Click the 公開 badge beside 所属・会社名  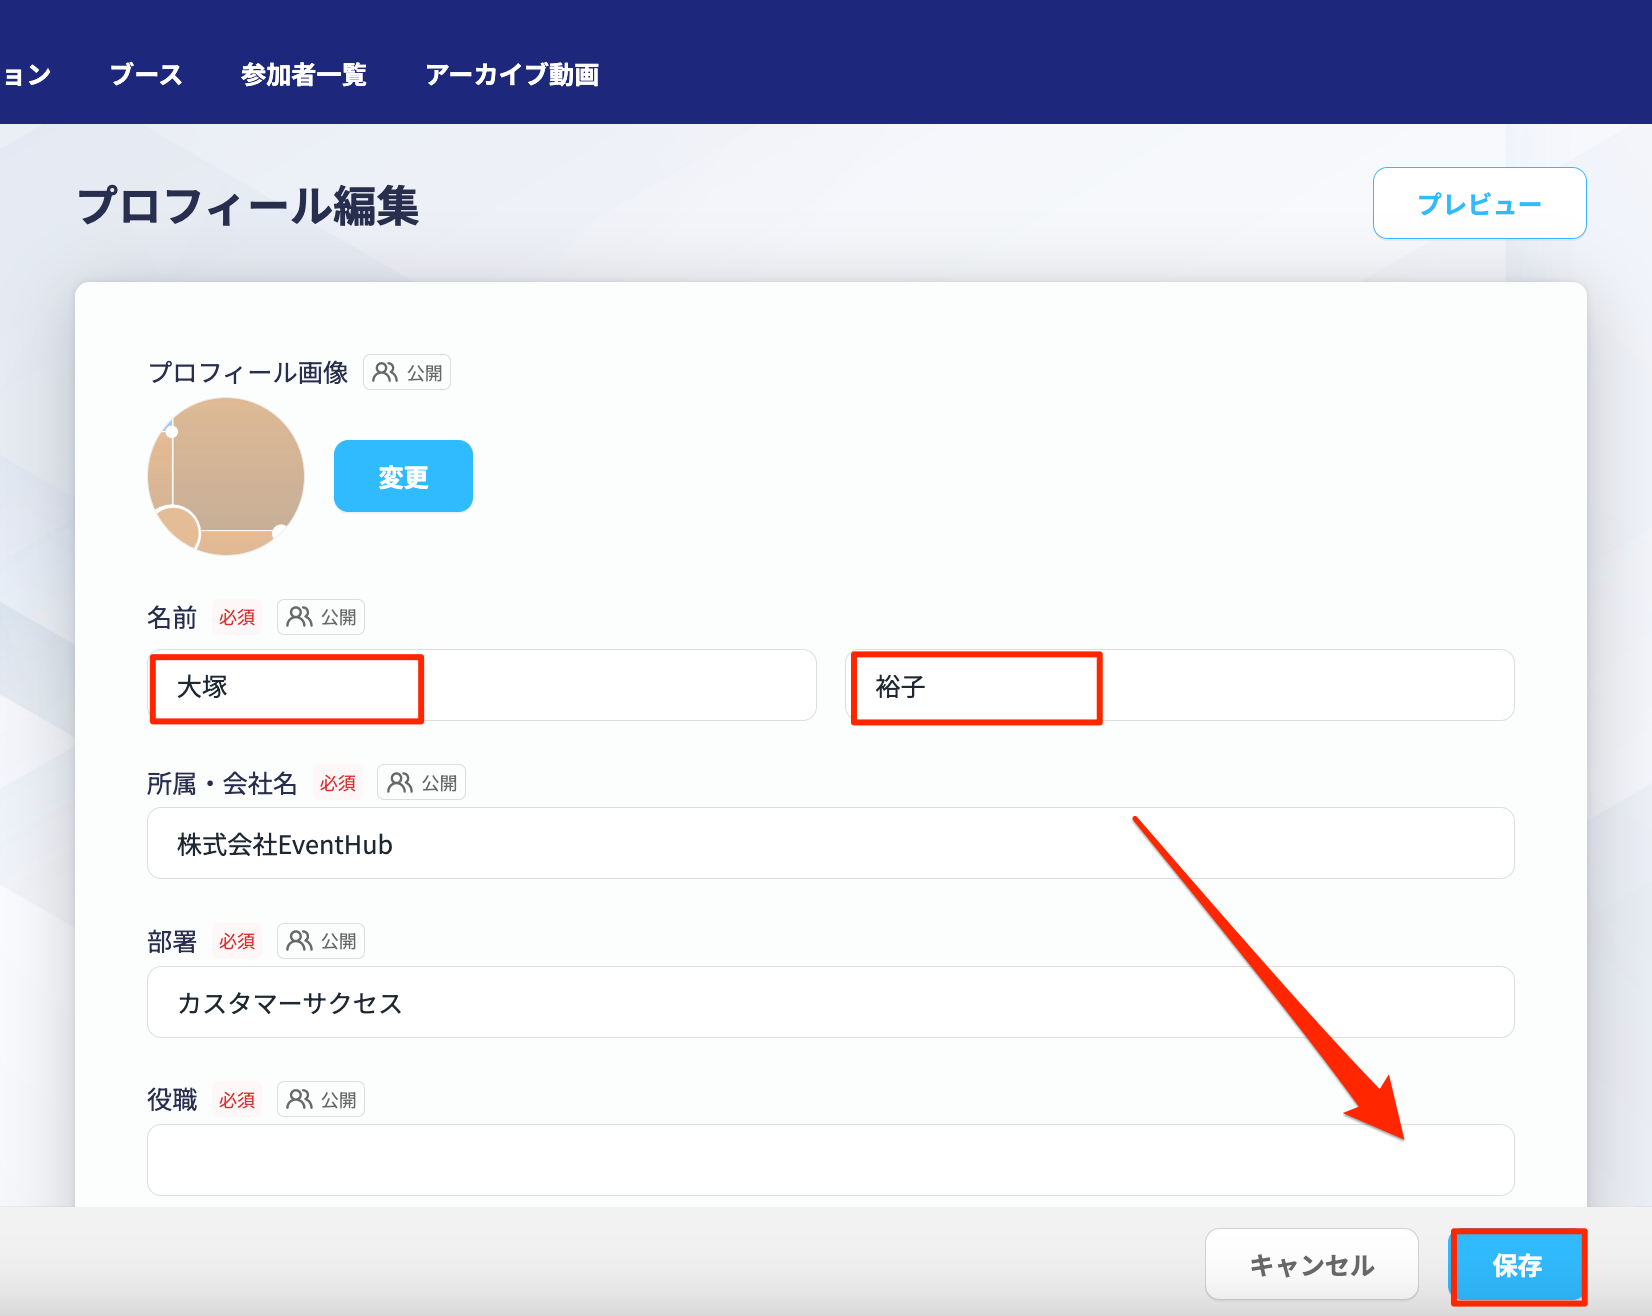coord(421,783)
